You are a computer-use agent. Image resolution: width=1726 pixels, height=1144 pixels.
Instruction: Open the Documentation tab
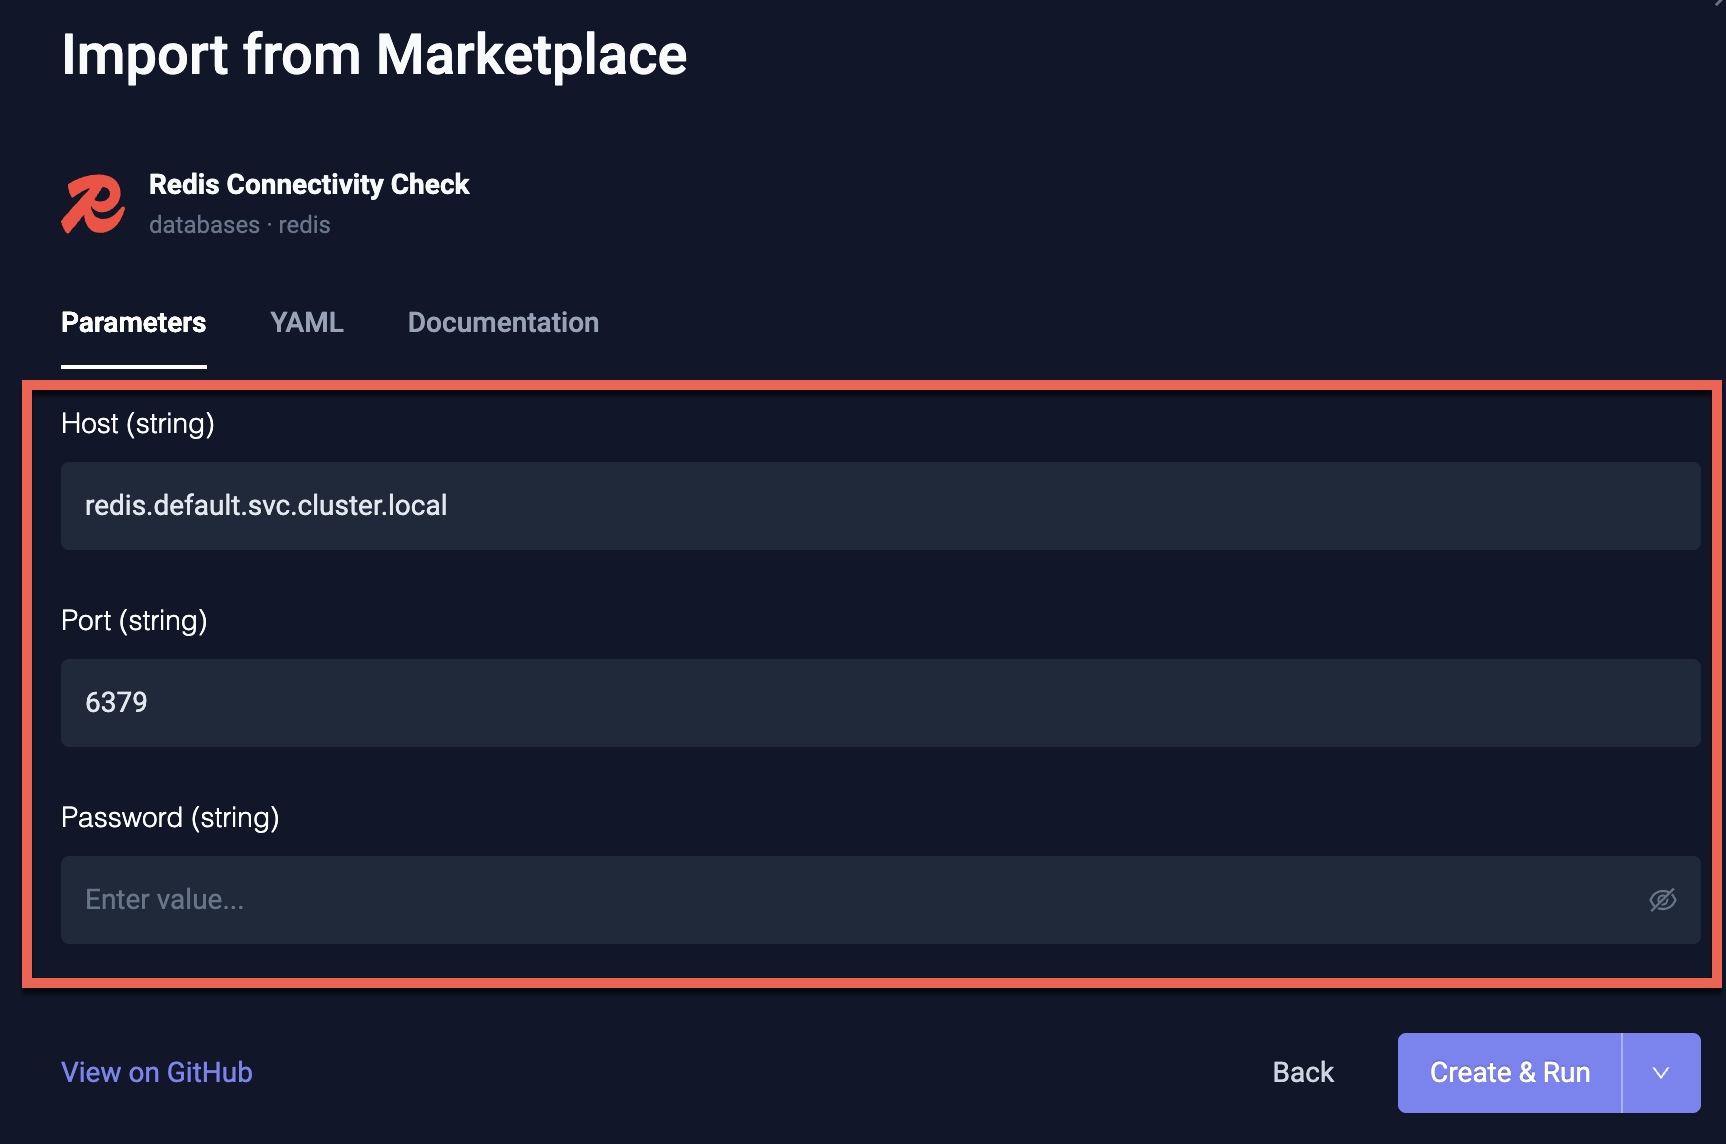[x=503, y=322]
